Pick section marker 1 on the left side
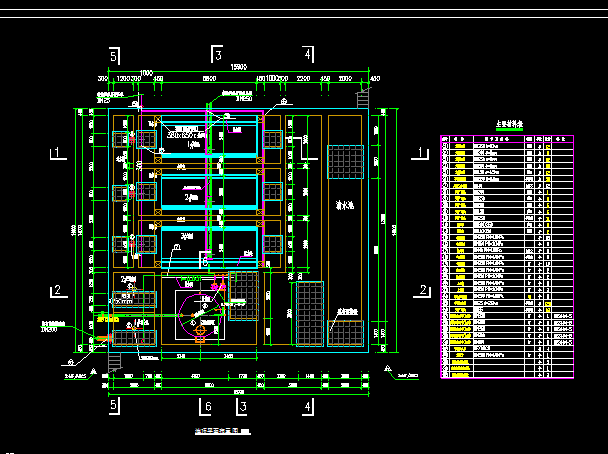608x454 pixels. coord(58,154)
